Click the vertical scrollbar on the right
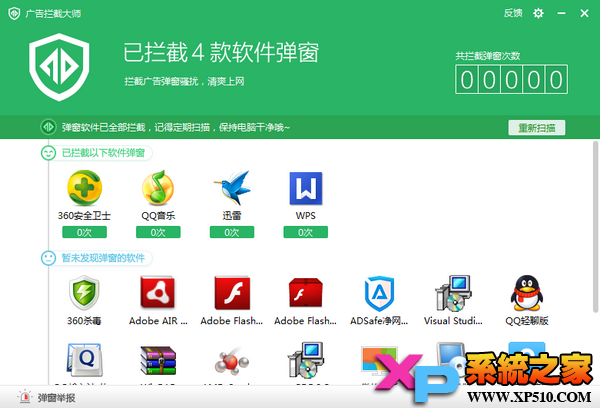 coord(595,227)
